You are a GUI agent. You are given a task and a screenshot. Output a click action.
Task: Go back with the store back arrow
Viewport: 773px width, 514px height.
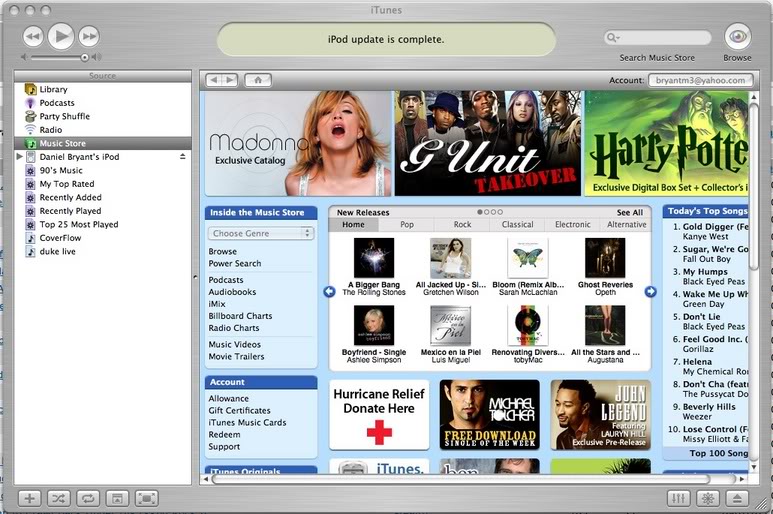pyautogui.click(x=214, y=80)
